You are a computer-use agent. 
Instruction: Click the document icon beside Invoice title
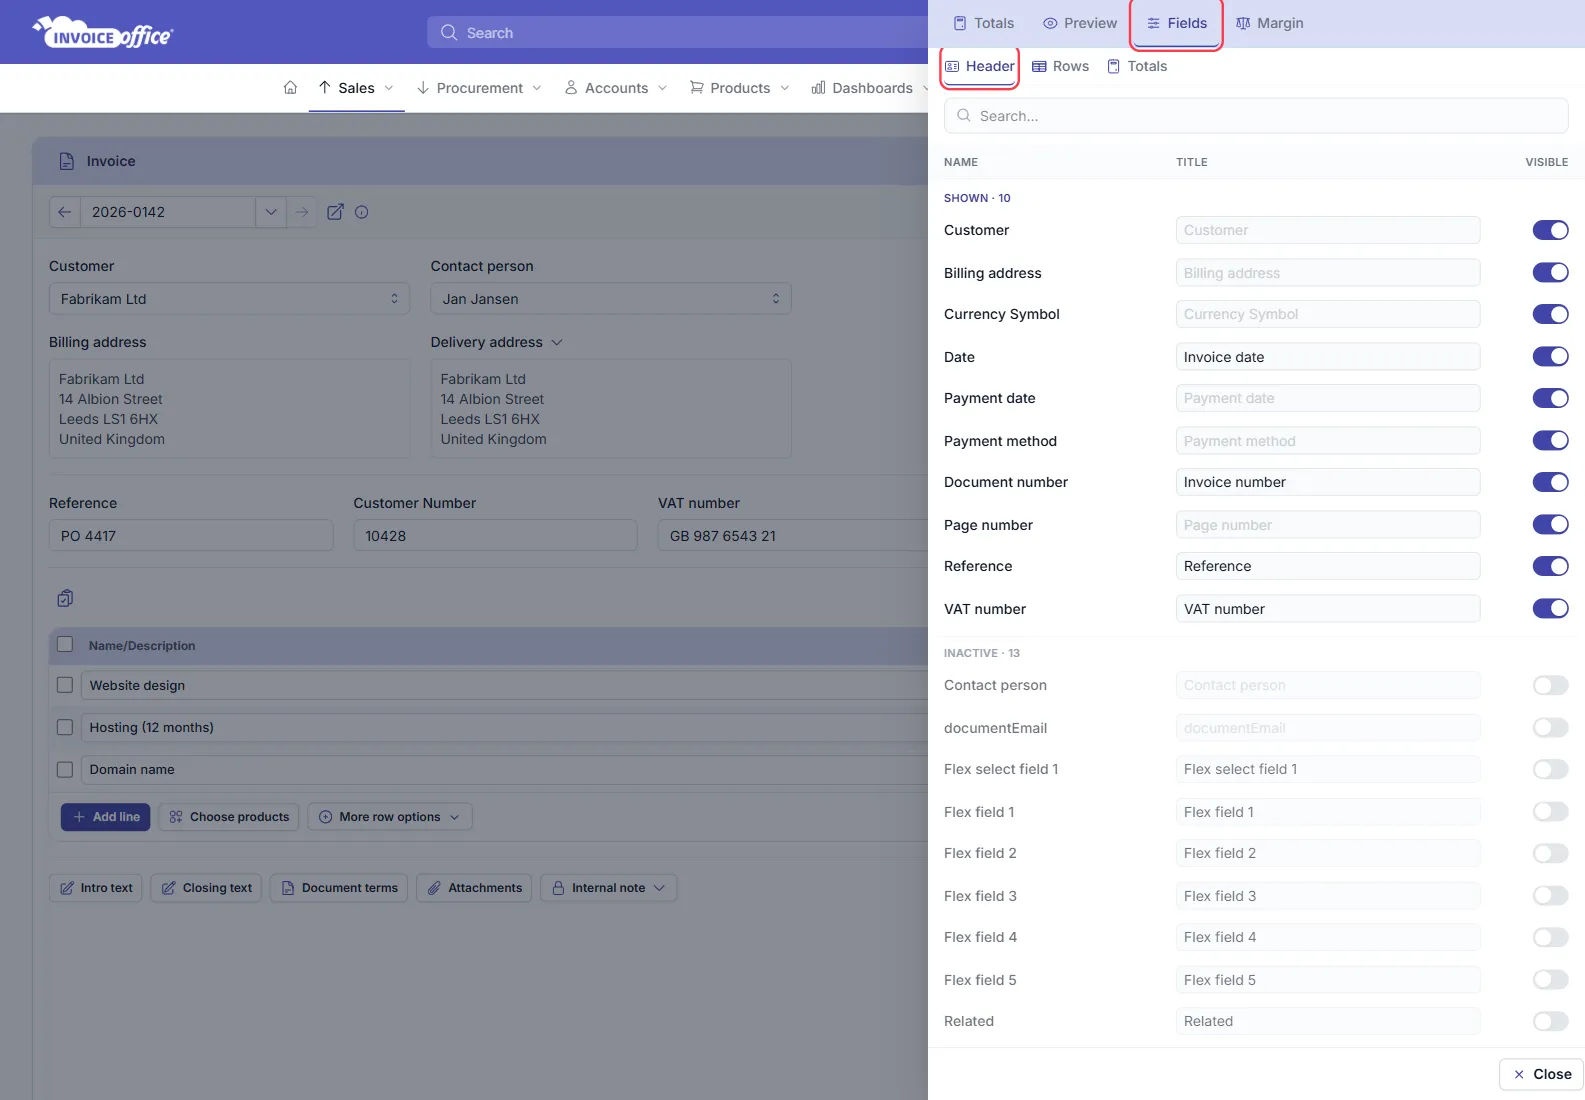[x=67, y=161]
